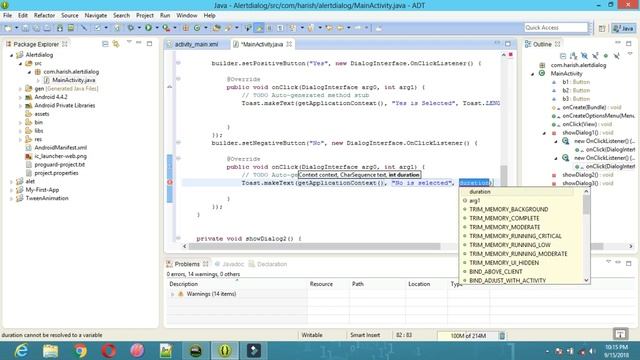Expand Android Private Libraries node
This screenshot has height=360, width=640.
(x=20, y=106)
